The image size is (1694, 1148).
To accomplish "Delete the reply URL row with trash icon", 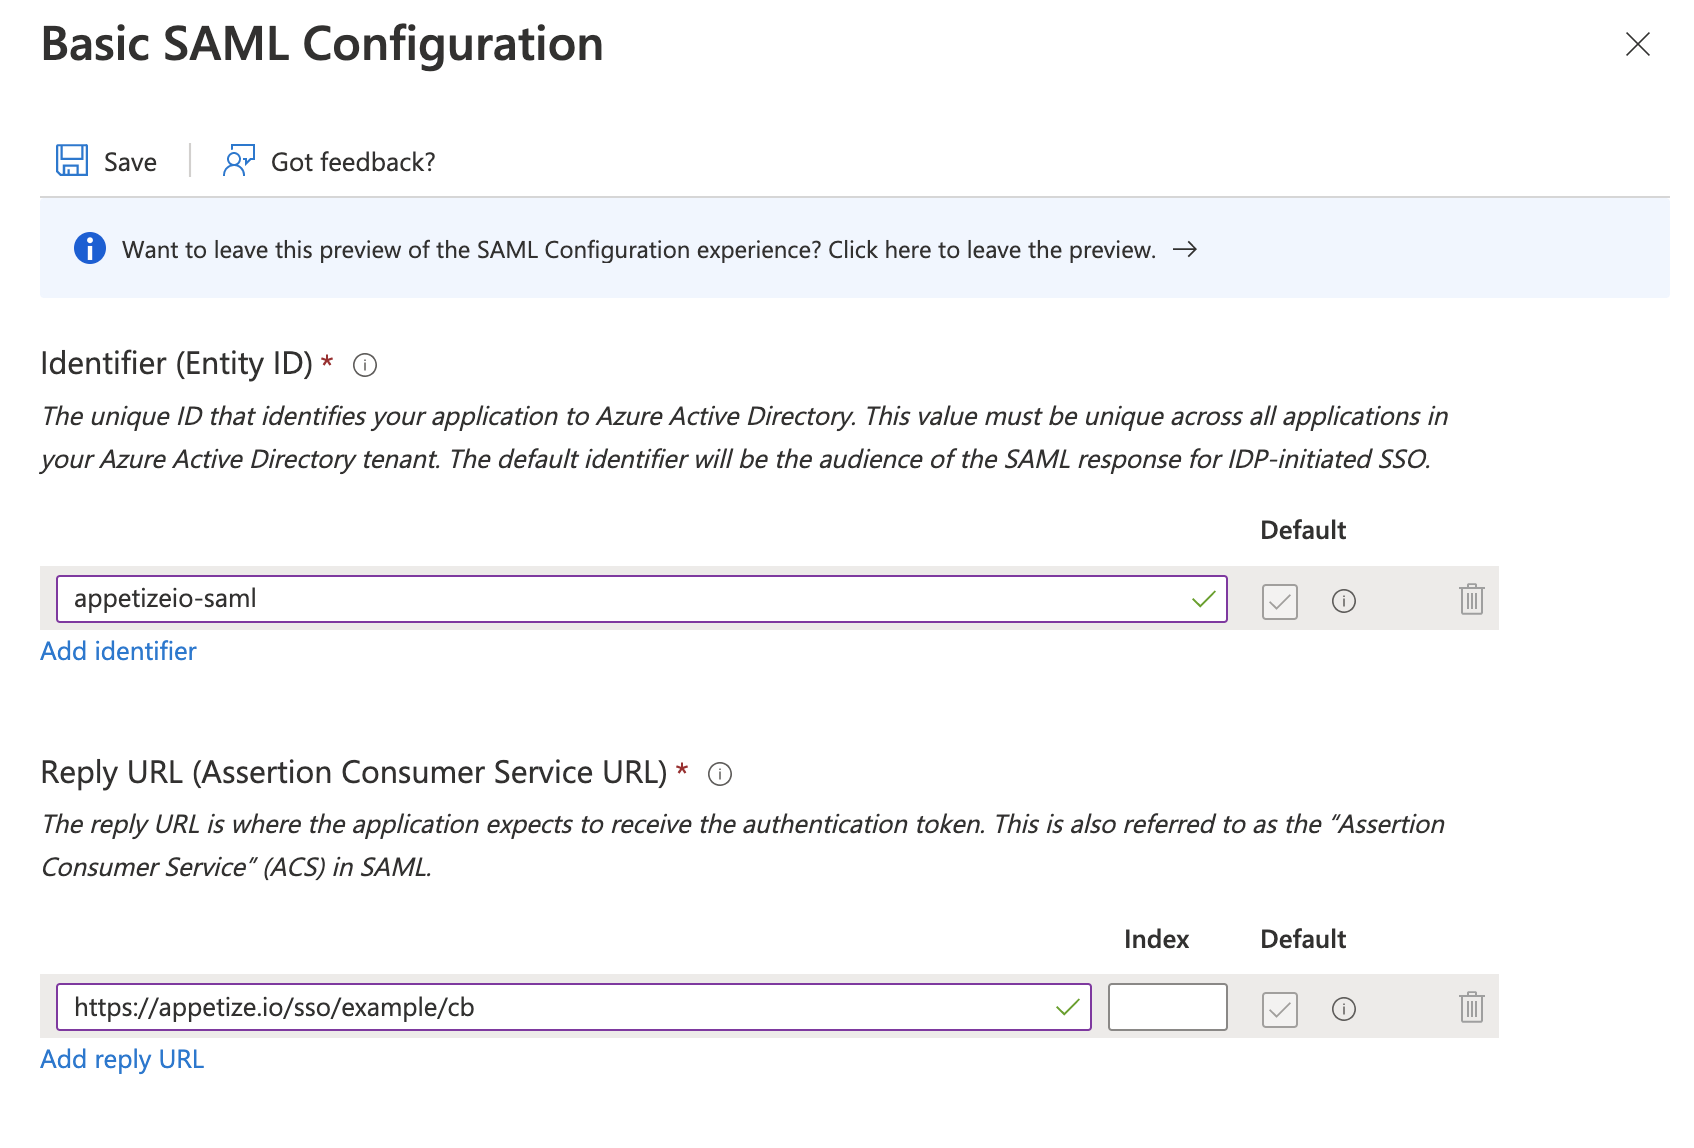I will click(x=1471, y=1008).
